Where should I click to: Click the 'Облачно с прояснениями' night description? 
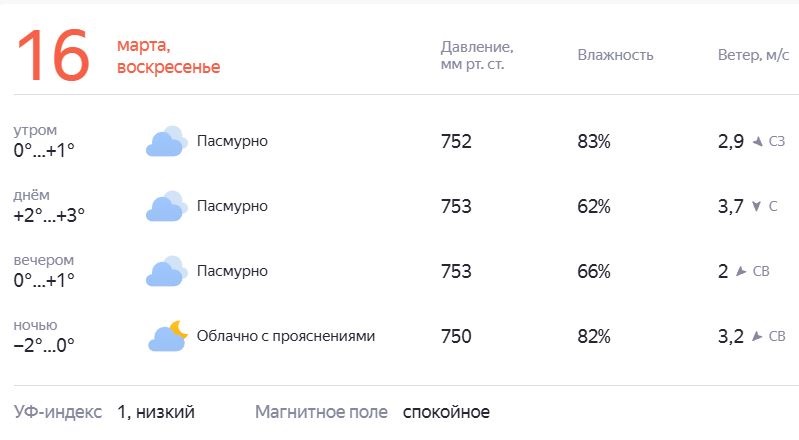tap(286, 336)
